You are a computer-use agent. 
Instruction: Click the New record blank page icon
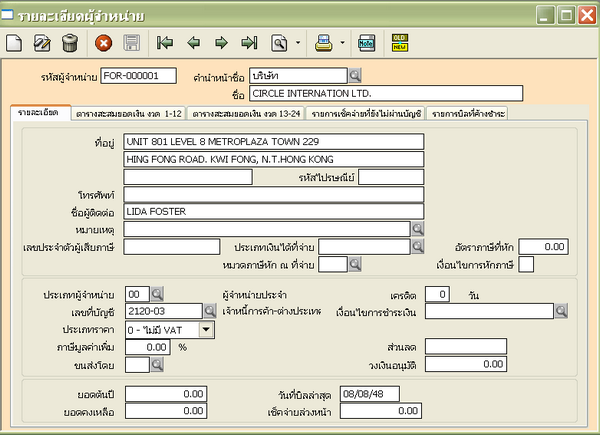click(x=14, y=42)
